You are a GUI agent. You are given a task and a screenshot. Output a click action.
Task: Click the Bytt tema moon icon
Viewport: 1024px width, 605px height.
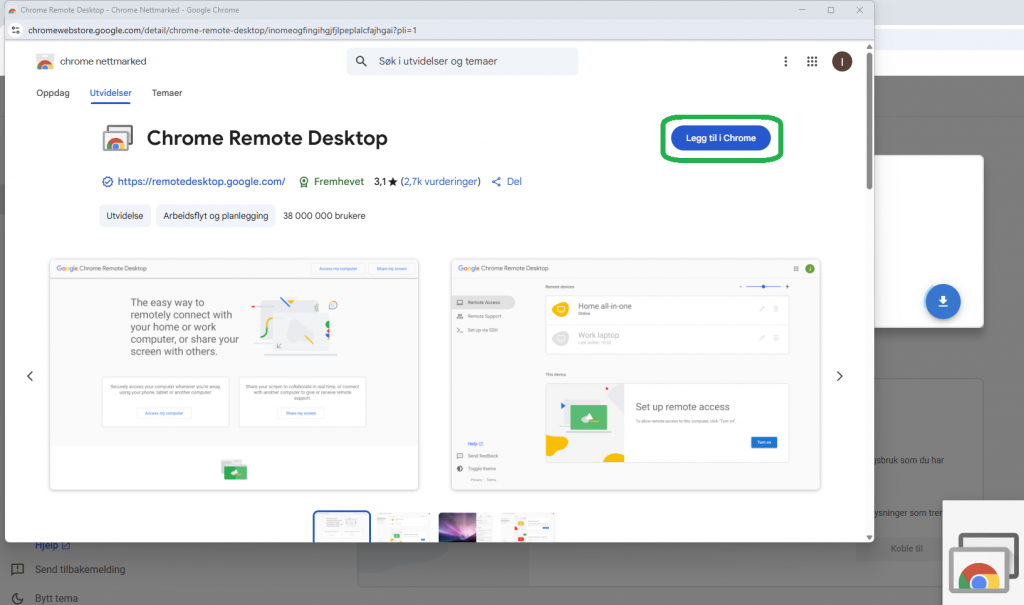(x=18, y=598)
